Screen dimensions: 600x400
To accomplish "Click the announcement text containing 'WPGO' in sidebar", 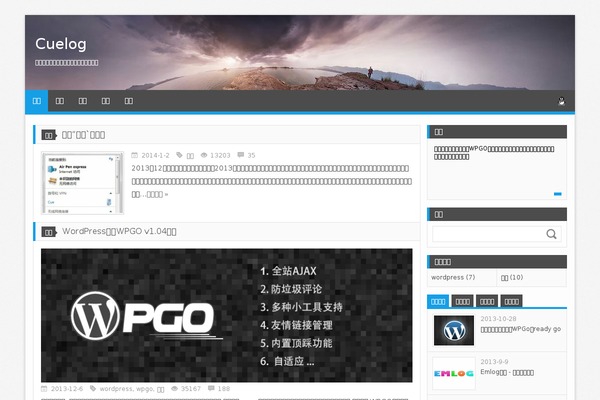I will pos(494,153).
